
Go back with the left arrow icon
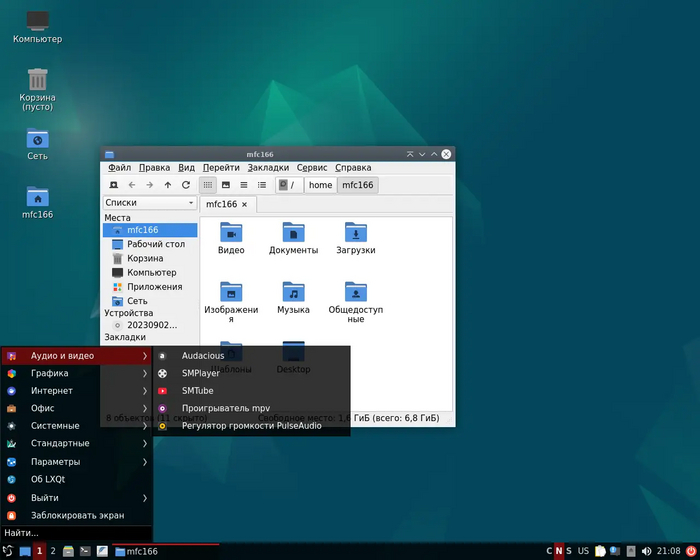132,185
